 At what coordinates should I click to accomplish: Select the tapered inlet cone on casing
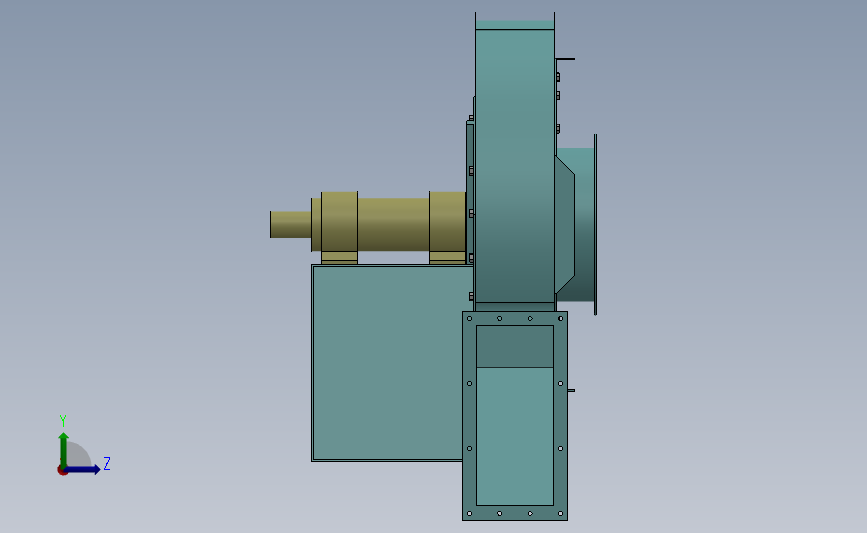point(565,224)
